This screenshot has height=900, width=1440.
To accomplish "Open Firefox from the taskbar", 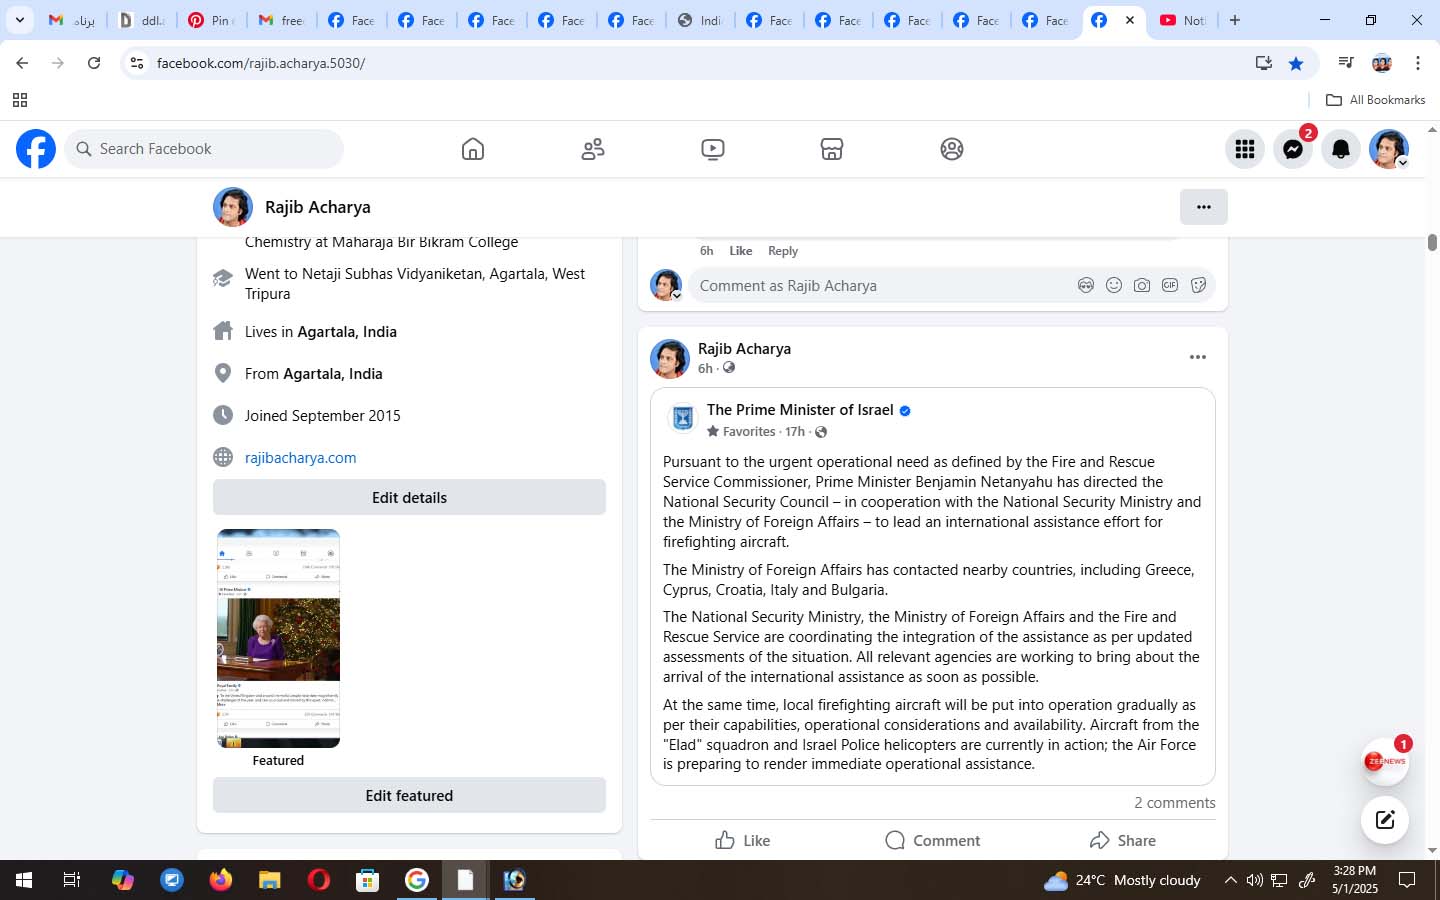I will pyautogui.click(x=220, y=880).
